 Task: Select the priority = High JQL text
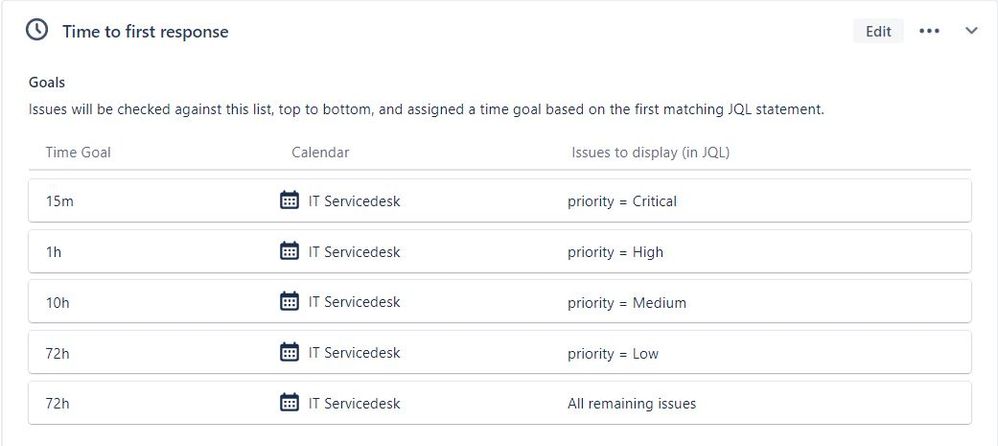615,252
